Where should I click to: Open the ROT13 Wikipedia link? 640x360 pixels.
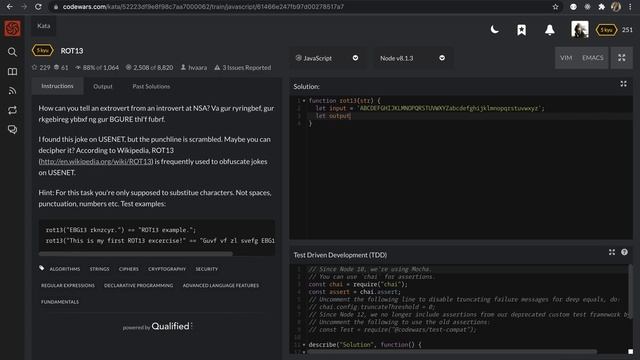[96, 161]
